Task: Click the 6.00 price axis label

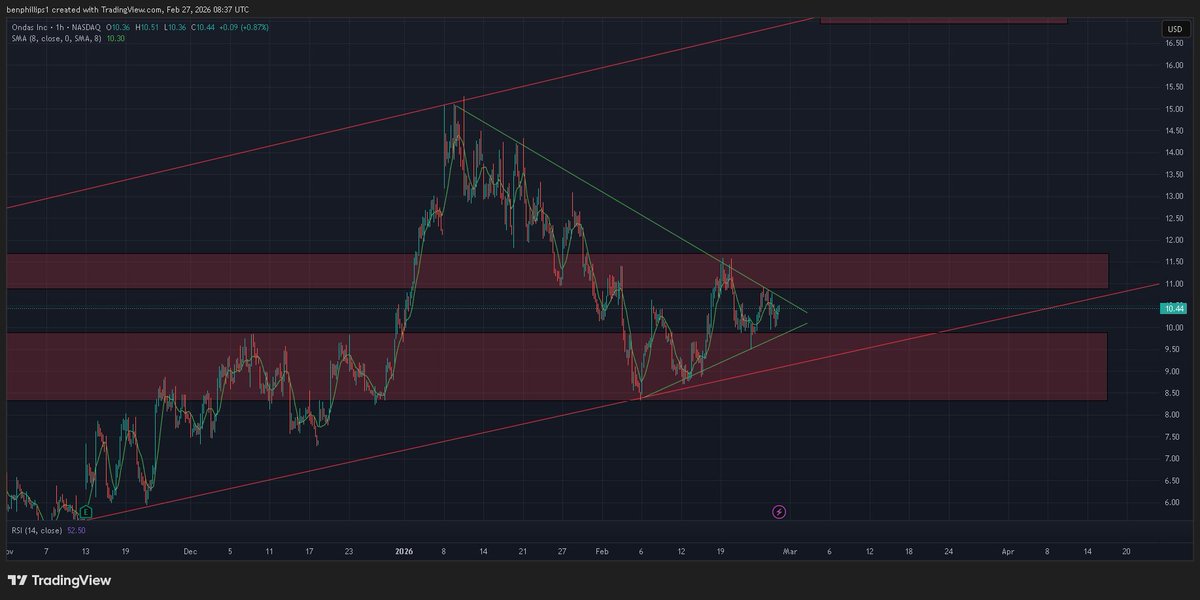Action: point(1173,503)
